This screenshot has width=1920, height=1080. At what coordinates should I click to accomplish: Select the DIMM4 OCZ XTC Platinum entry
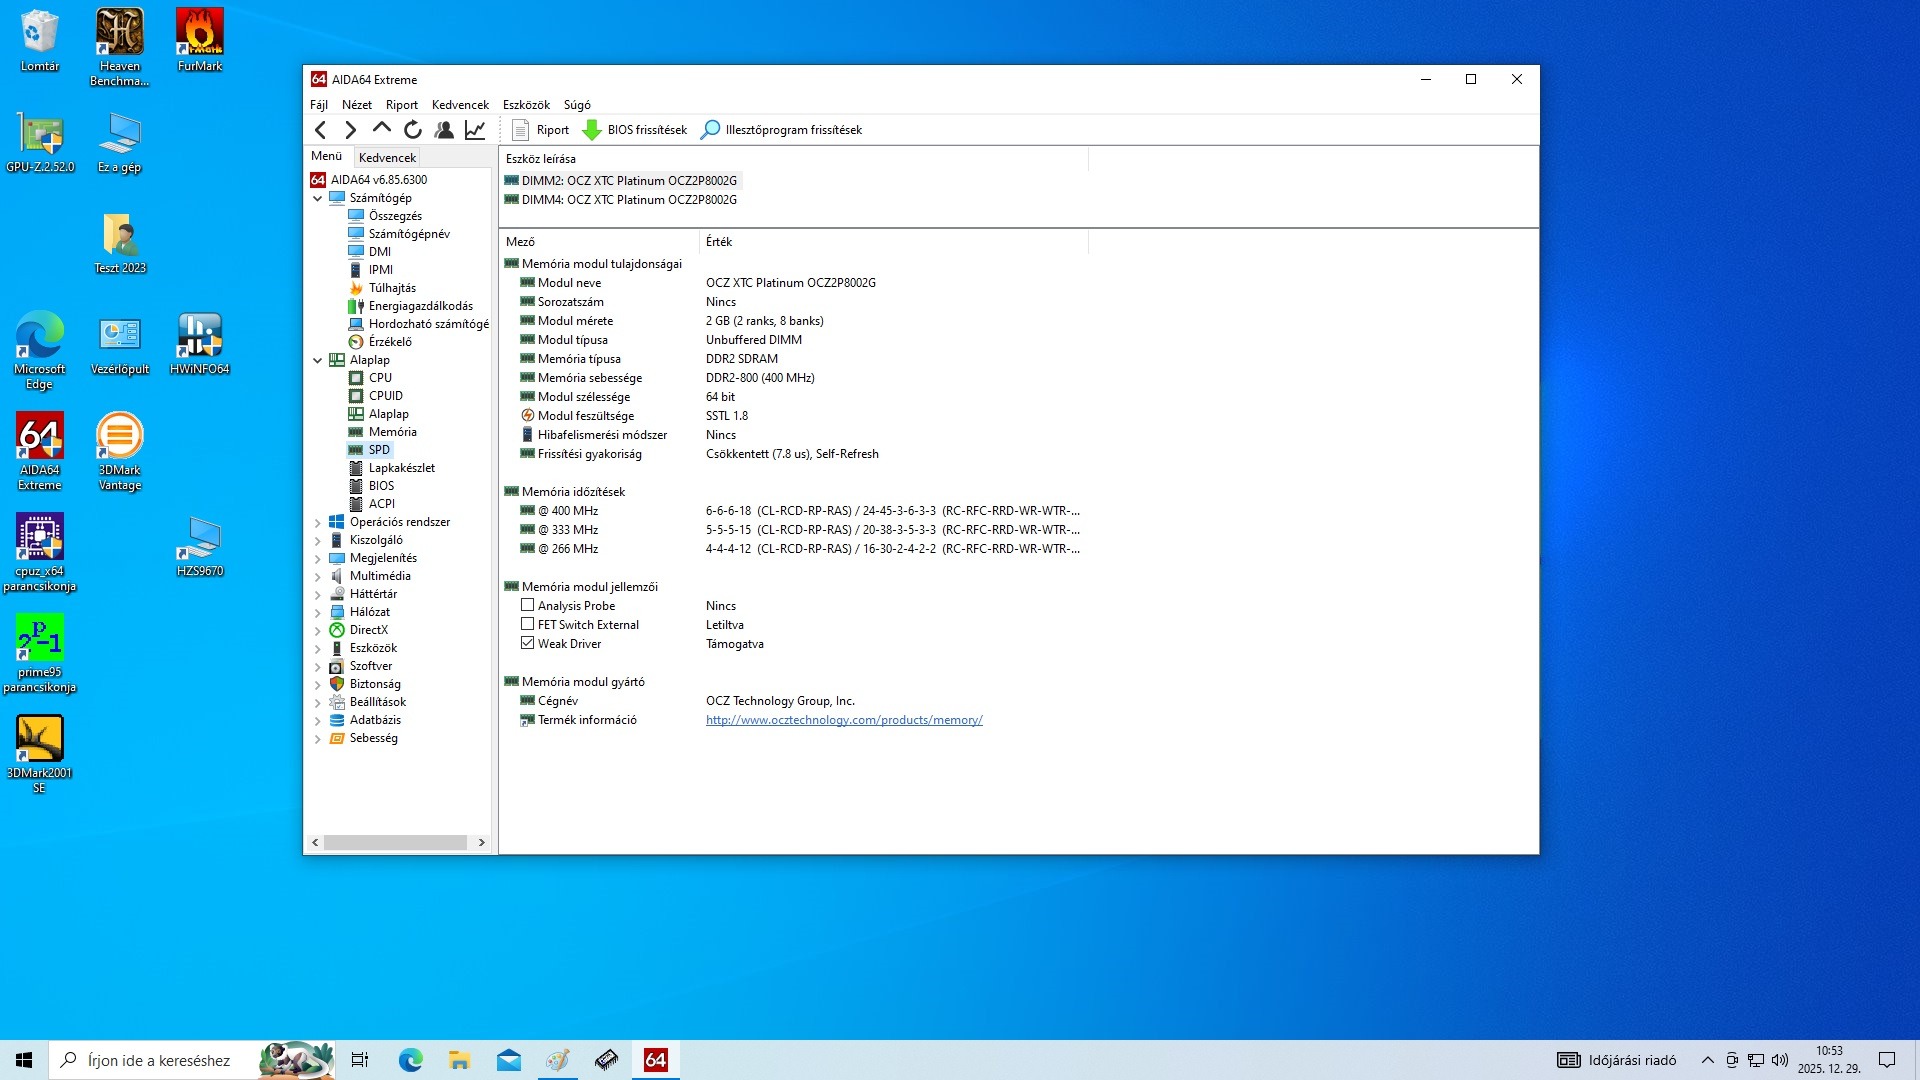(628, 200)
